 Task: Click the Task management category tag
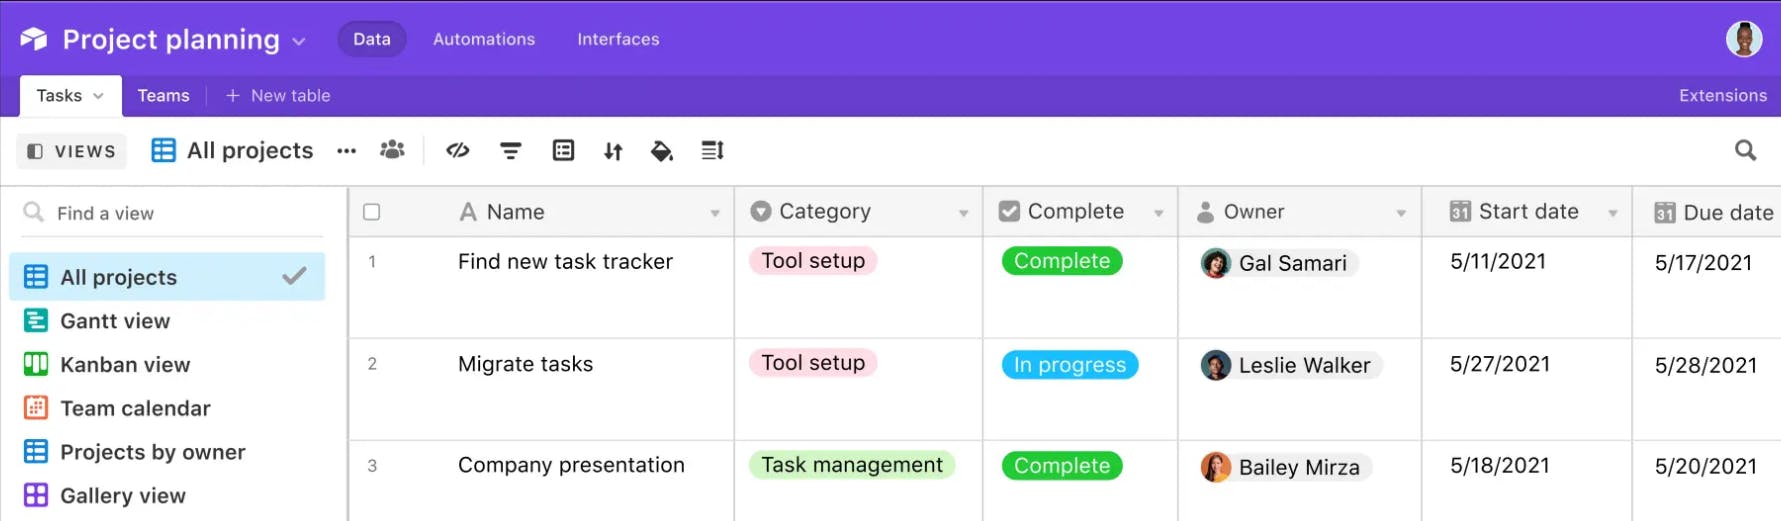852,465
